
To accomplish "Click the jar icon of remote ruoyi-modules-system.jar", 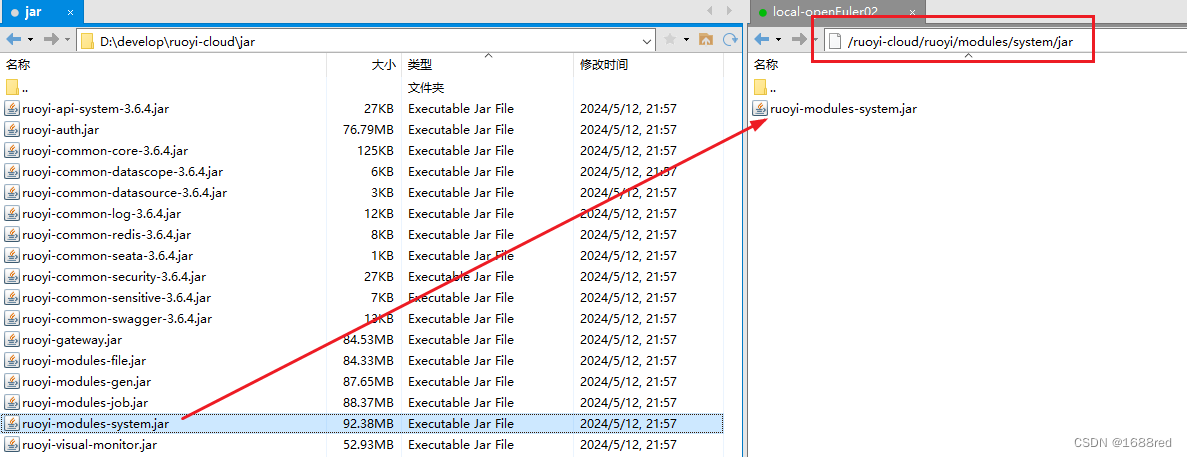I will click(760, 108).
